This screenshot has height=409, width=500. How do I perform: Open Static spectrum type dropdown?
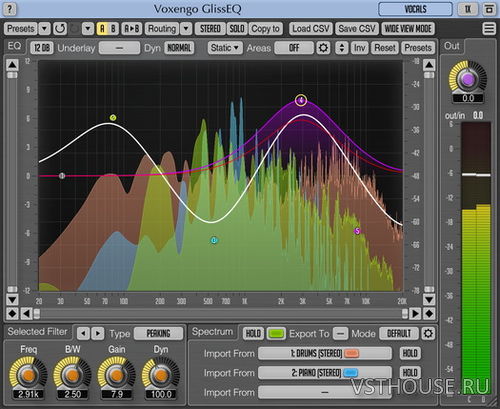point(225,48)
